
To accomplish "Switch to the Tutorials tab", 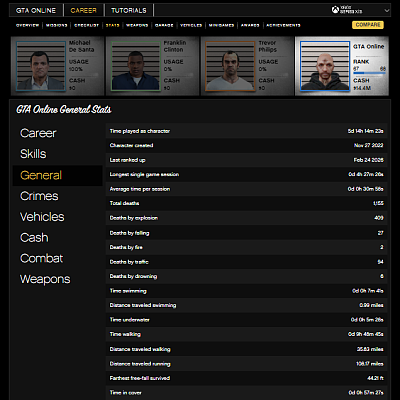I will [129, 10].
